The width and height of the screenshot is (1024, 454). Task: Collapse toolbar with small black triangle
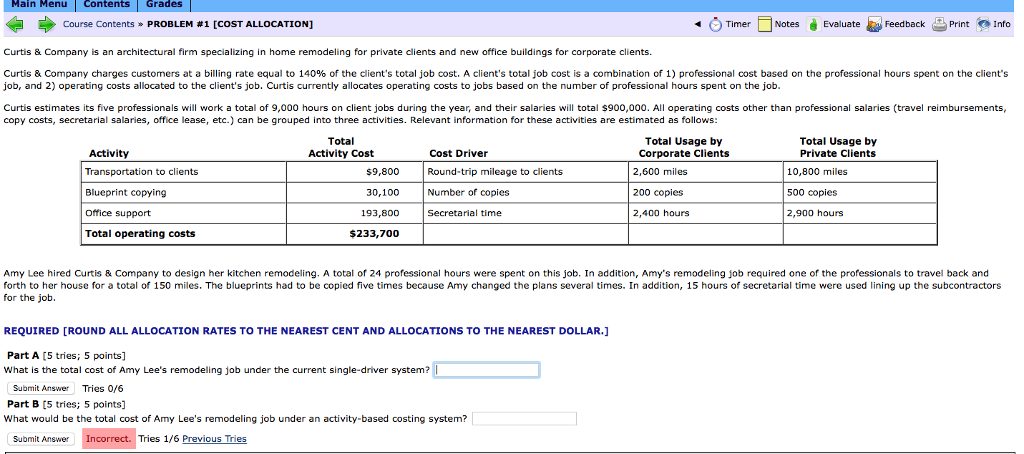point(697,24)
